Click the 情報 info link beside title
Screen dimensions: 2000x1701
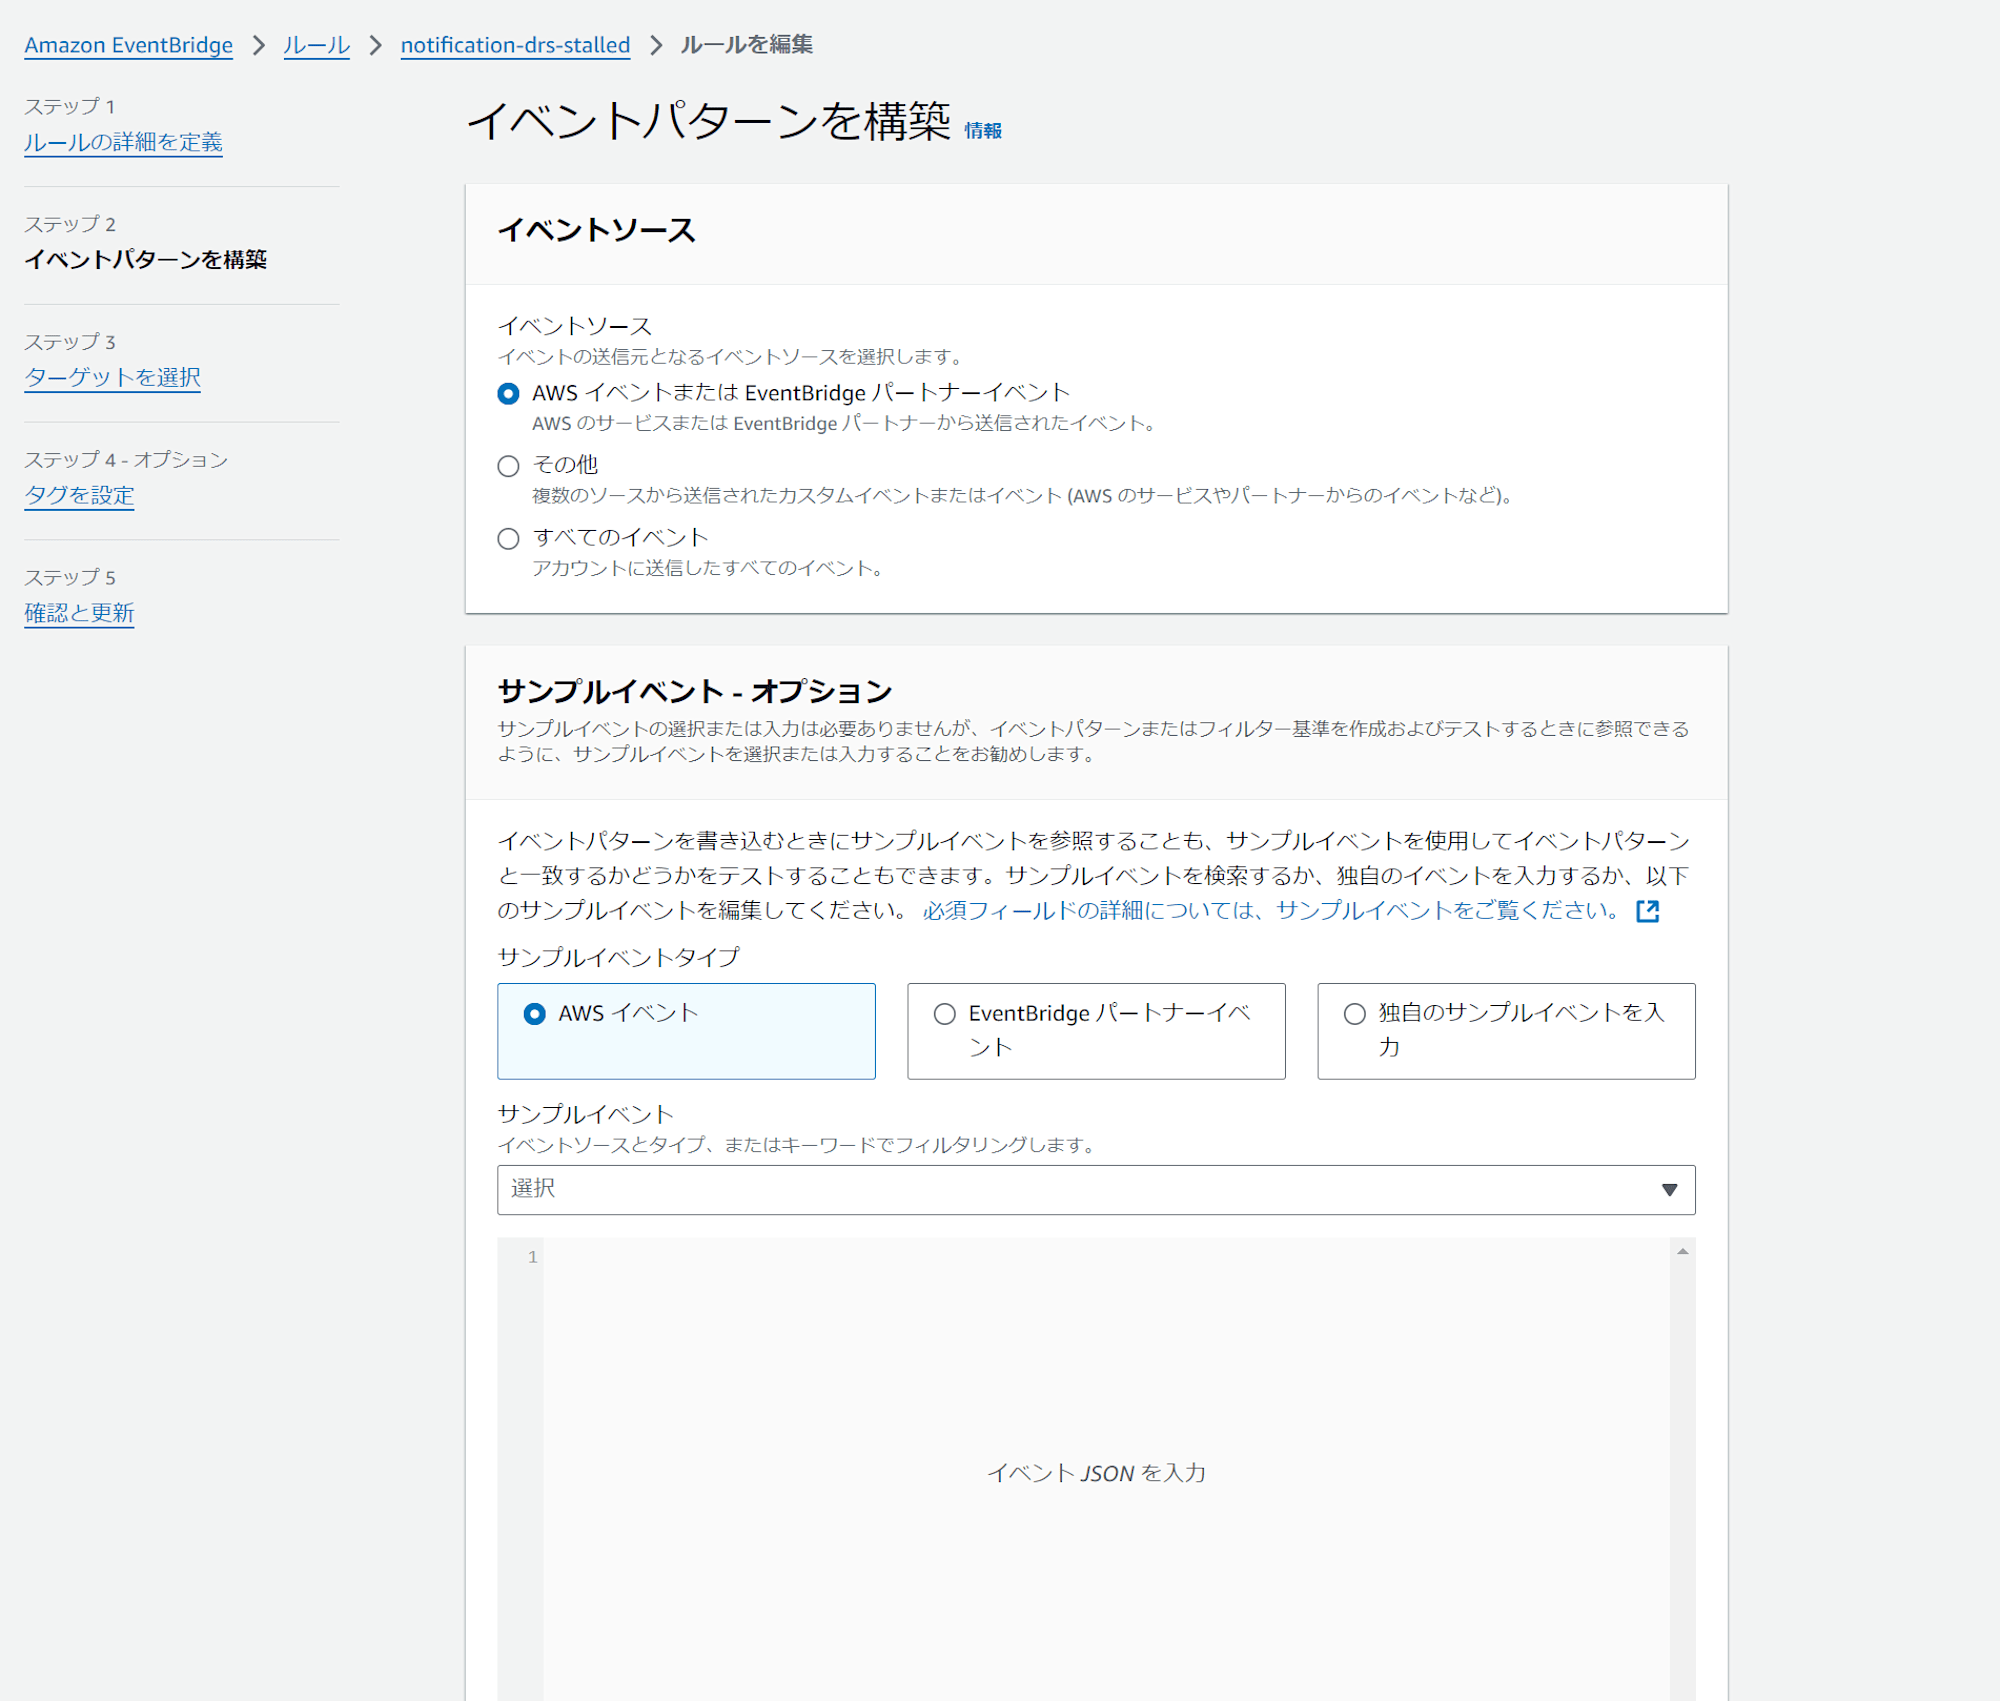click(x=983, y=131)
